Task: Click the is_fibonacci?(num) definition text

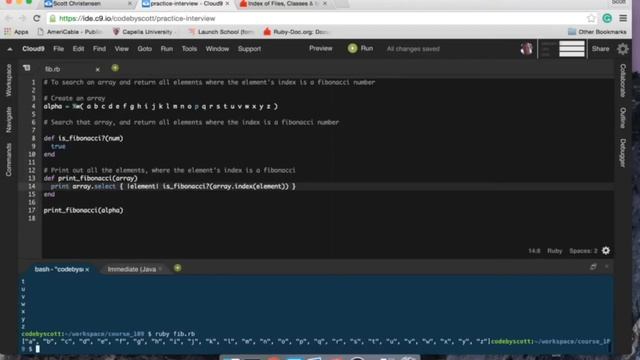Action: 91,138
